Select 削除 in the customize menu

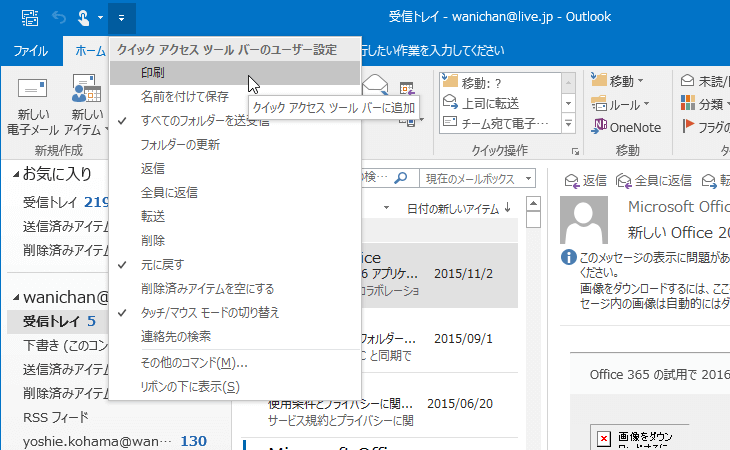[x=235, y=241]
